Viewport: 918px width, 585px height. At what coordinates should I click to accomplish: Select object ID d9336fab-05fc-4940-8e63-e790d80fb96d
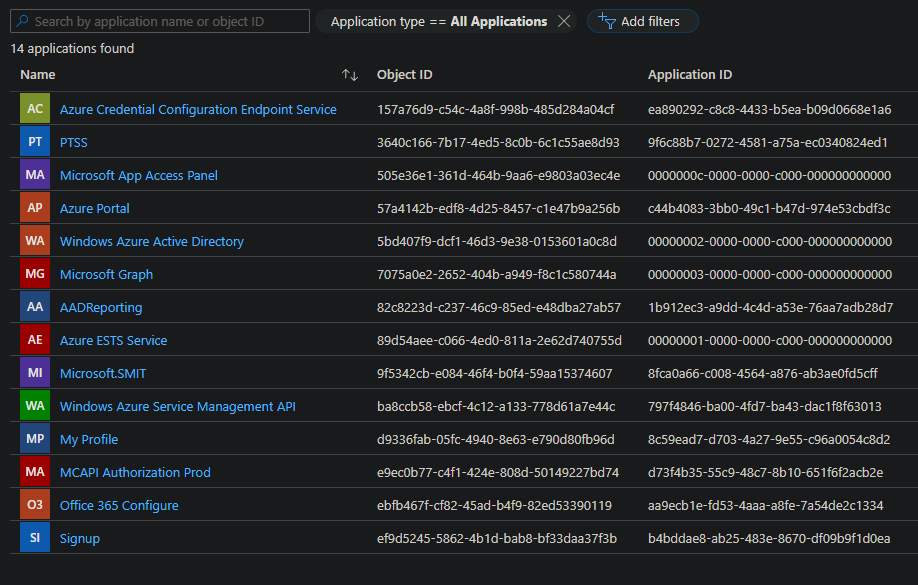pos(495,439)
